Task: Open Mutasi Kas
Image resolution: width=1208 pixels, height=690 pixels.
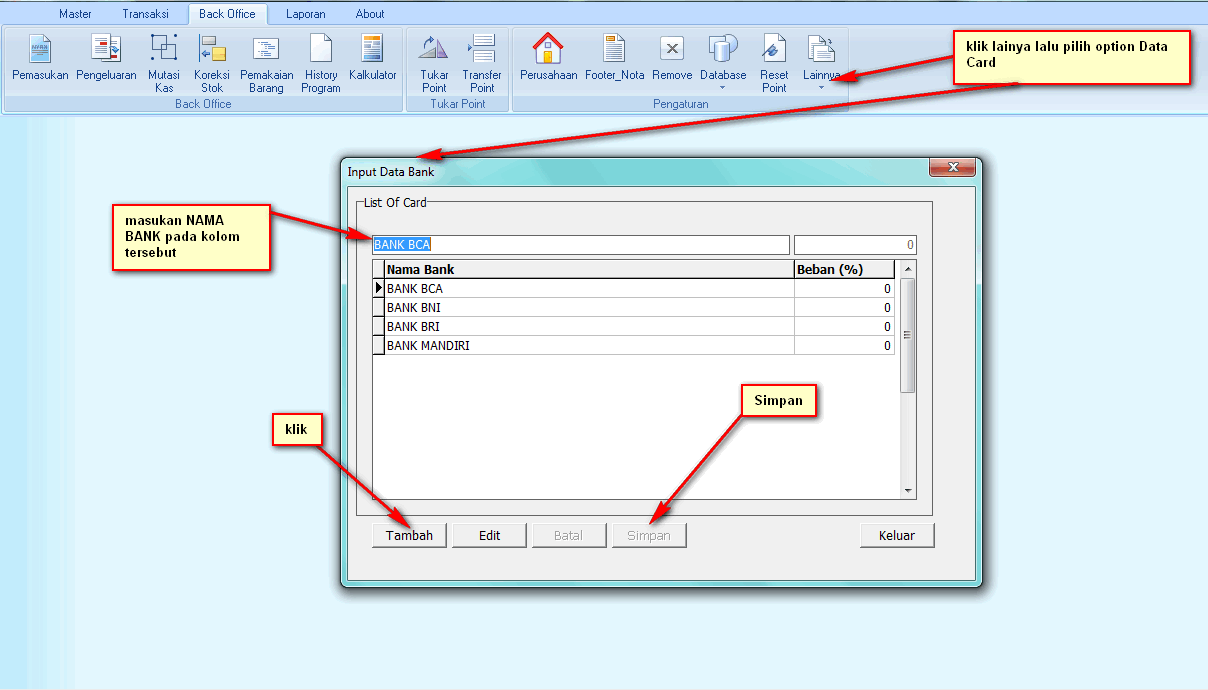Action: 163,60
